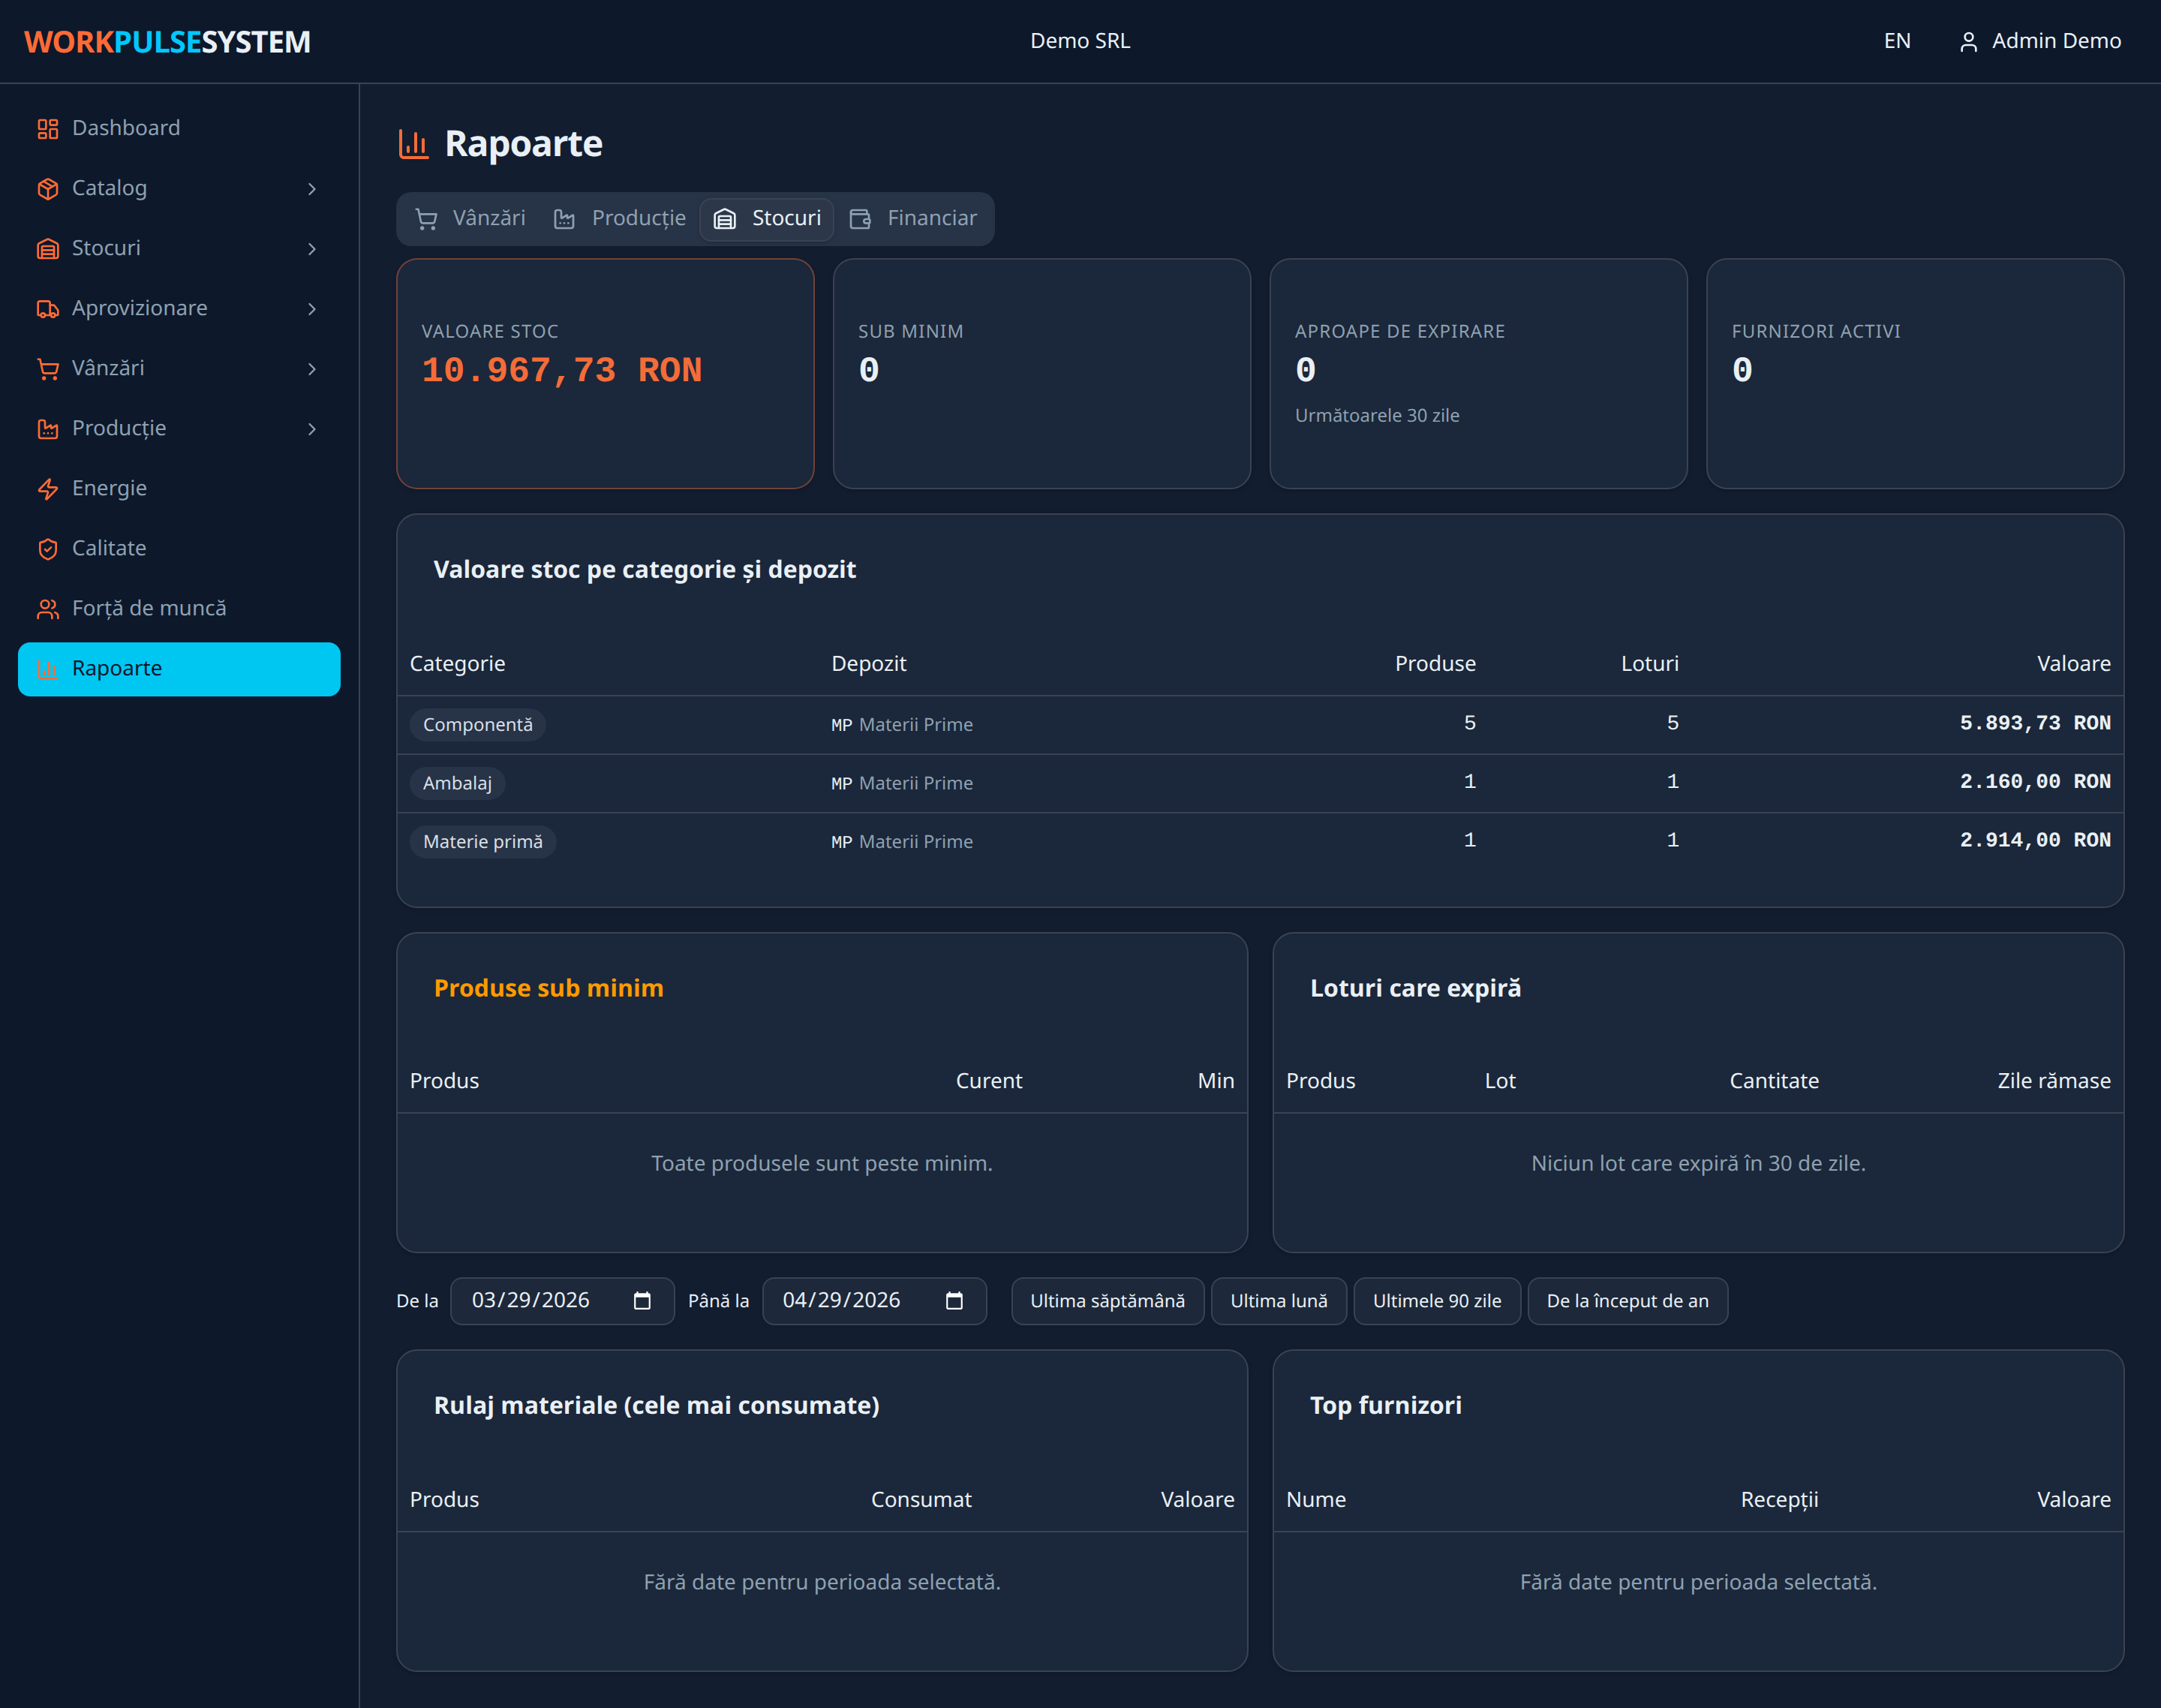Switch to the Vânzări report tab
Viewport: 2161px width, 1708px height.
470,219
